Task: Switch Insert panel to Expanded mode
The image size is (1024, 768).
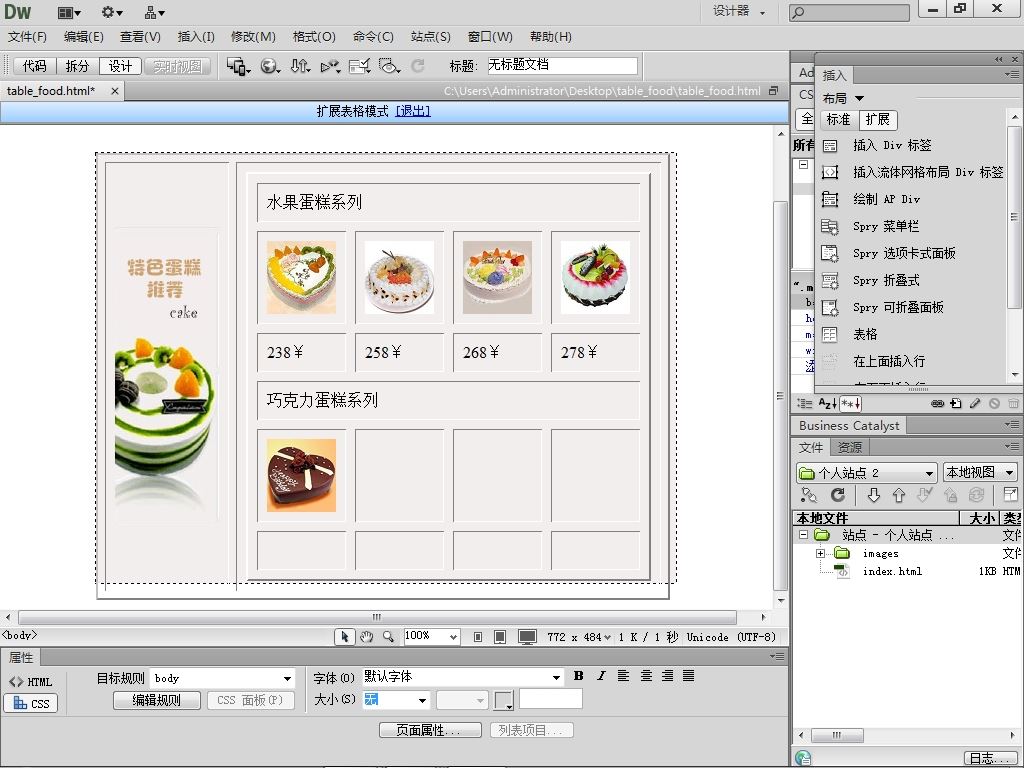Action: point(878,120)
